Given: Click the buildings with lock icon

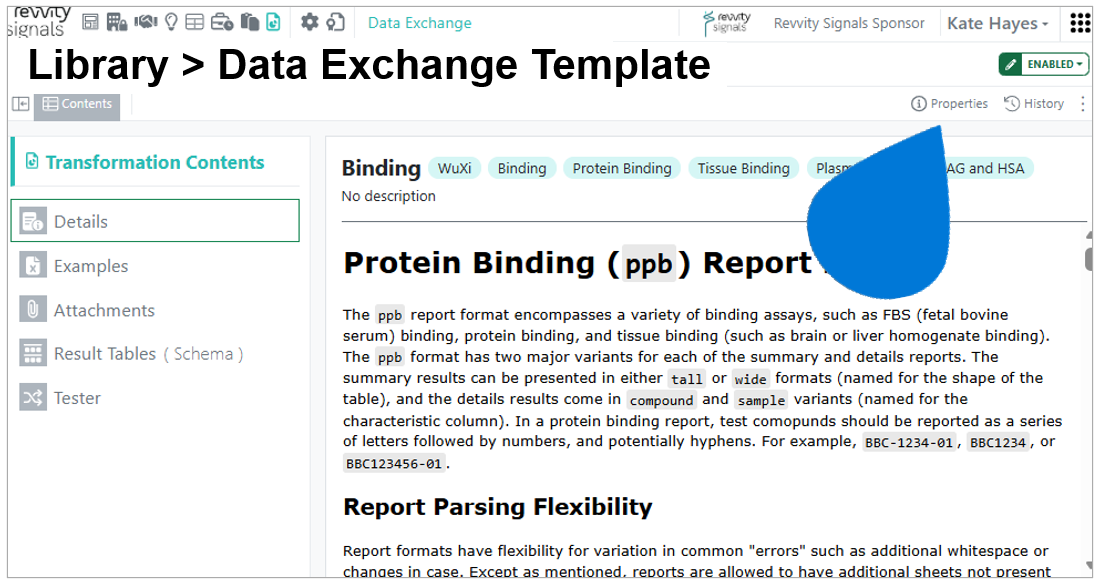Looking at the screenshot, I should [x=117, y=23].
